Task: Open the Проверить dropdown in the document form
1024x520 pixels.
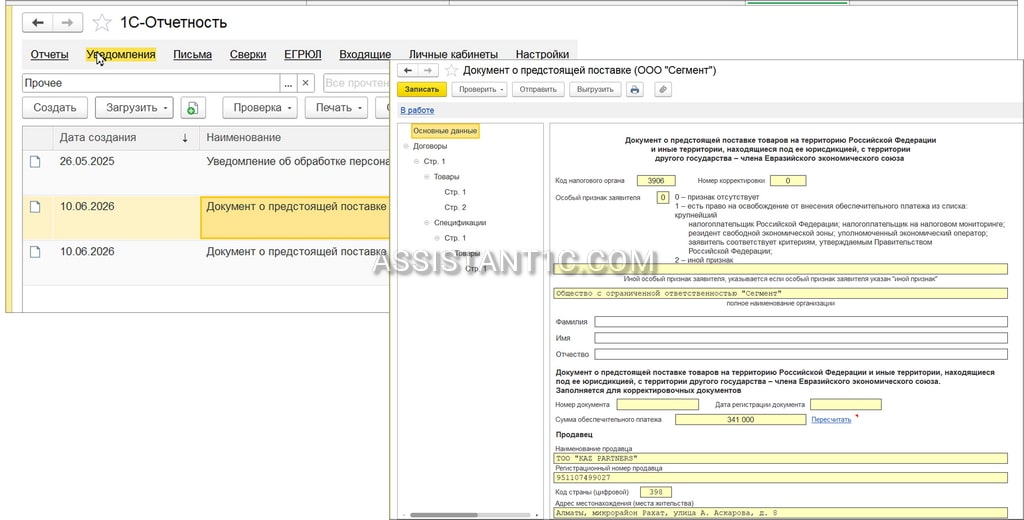Action: point(480,89)
